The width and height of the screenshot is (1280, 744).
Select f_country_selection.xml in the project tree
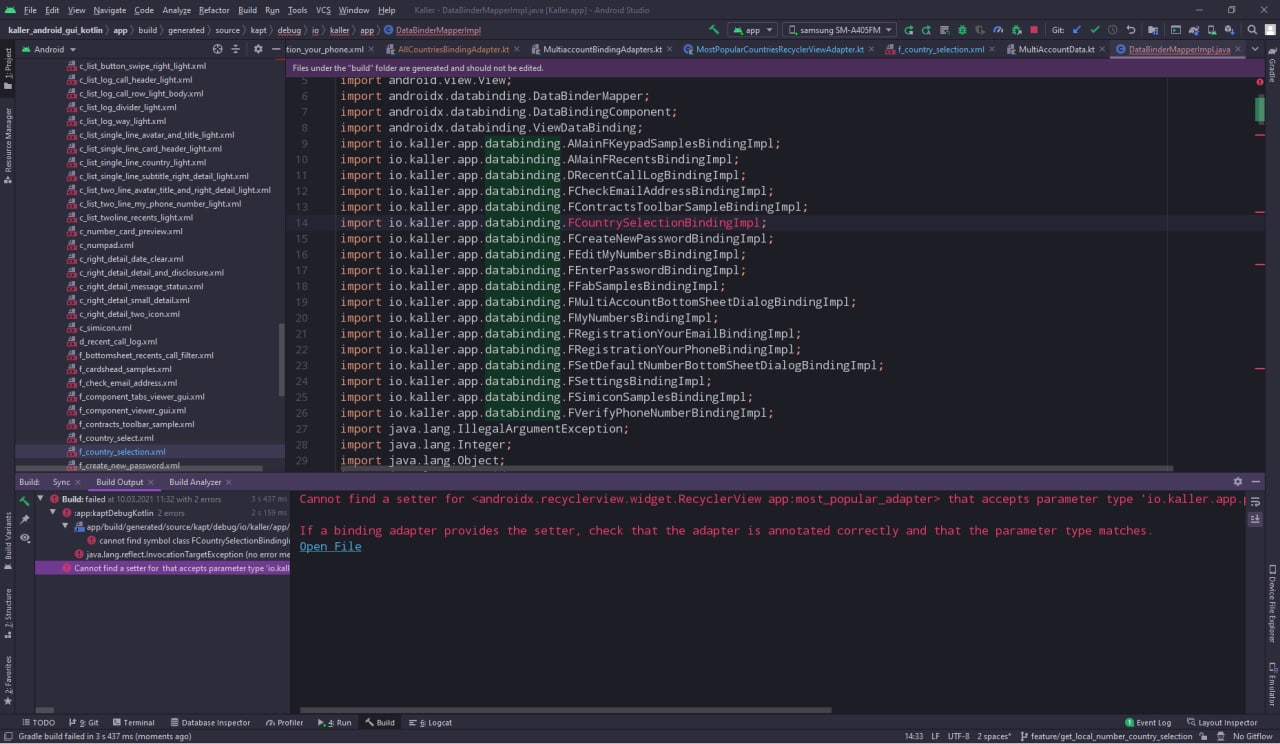tap(122, 452)
